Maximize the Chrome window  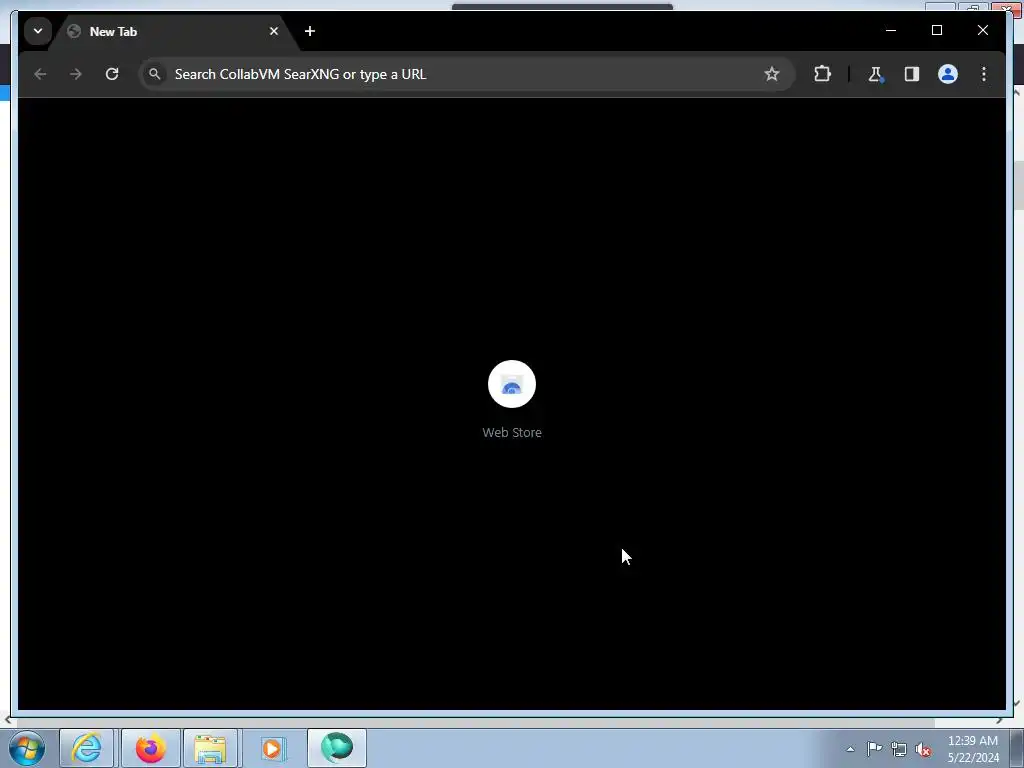point(936,30)
